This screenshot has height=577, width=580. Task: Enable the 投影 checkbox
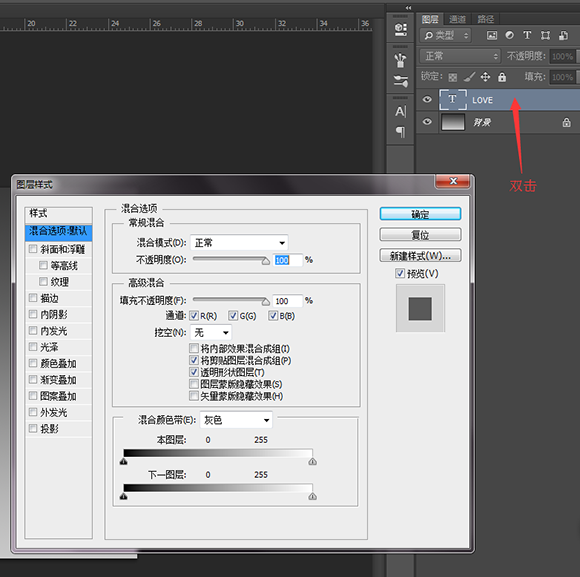coord(33,428)
